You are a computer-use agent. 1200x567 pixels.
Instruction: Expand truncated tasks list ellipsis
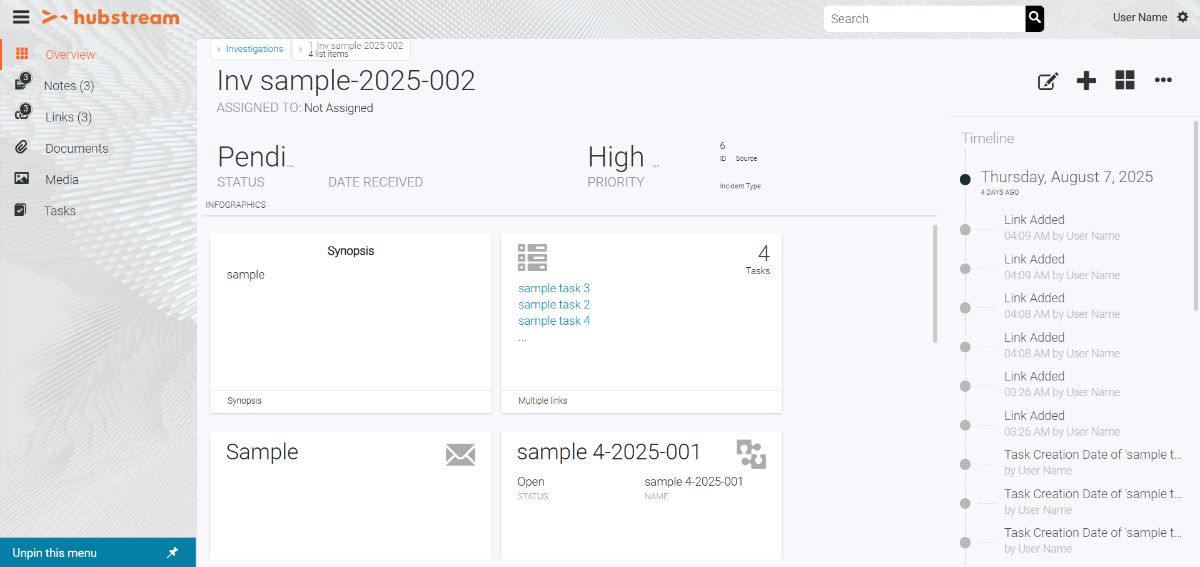point(522,338)
